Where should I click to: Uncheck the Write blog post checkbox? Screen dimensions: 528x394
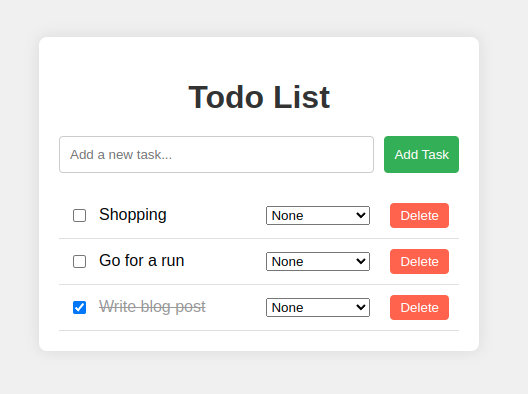(x=79, y=307)
